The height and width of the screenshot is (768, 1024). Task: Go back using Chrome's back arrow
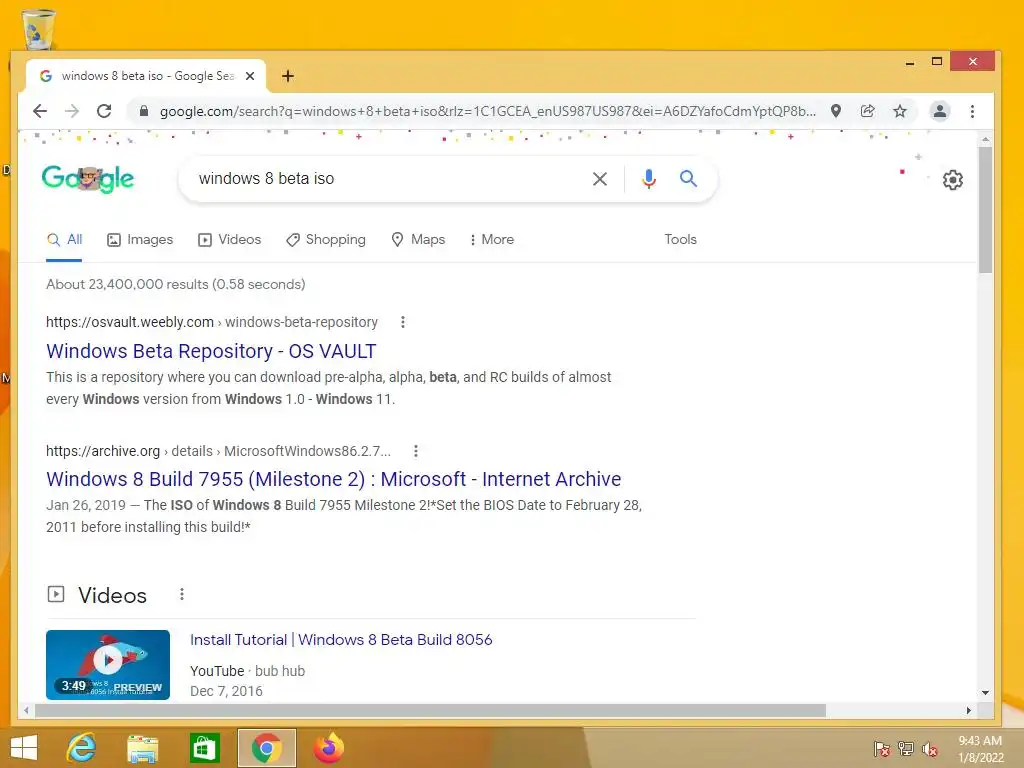tap(40, 111)
